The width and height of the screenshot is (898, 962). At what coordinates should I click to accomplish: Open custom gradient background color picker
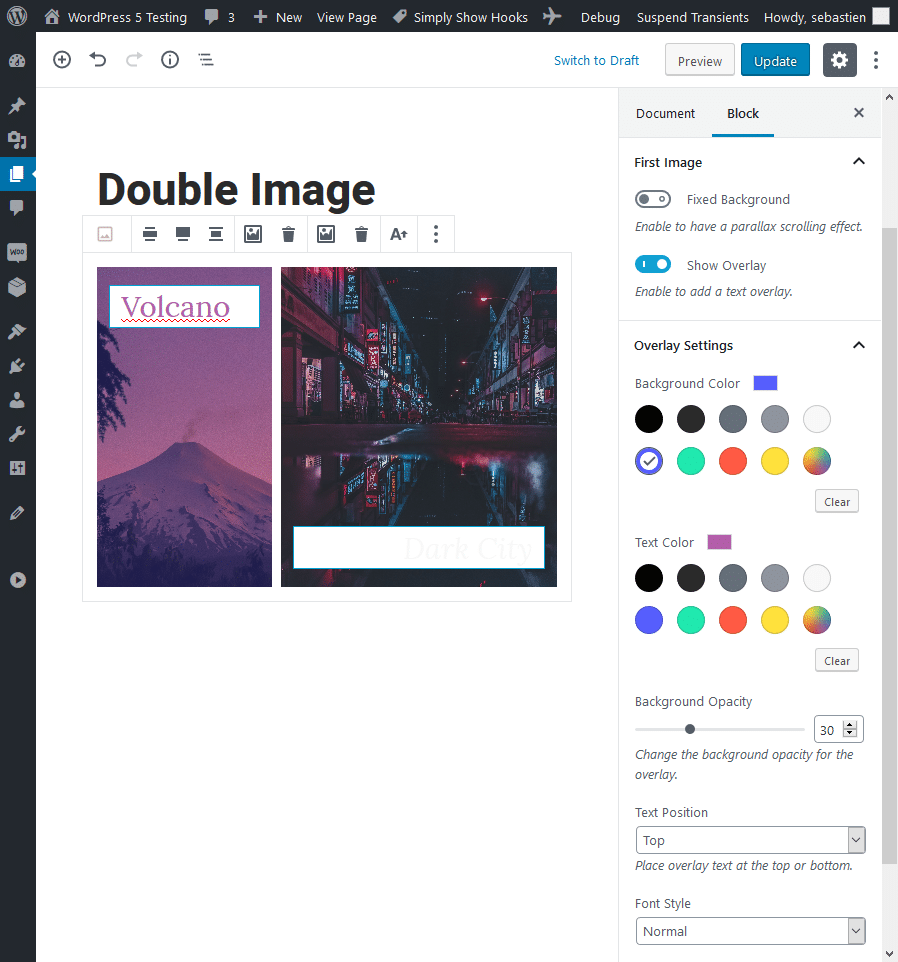click(x=817, y=461)
